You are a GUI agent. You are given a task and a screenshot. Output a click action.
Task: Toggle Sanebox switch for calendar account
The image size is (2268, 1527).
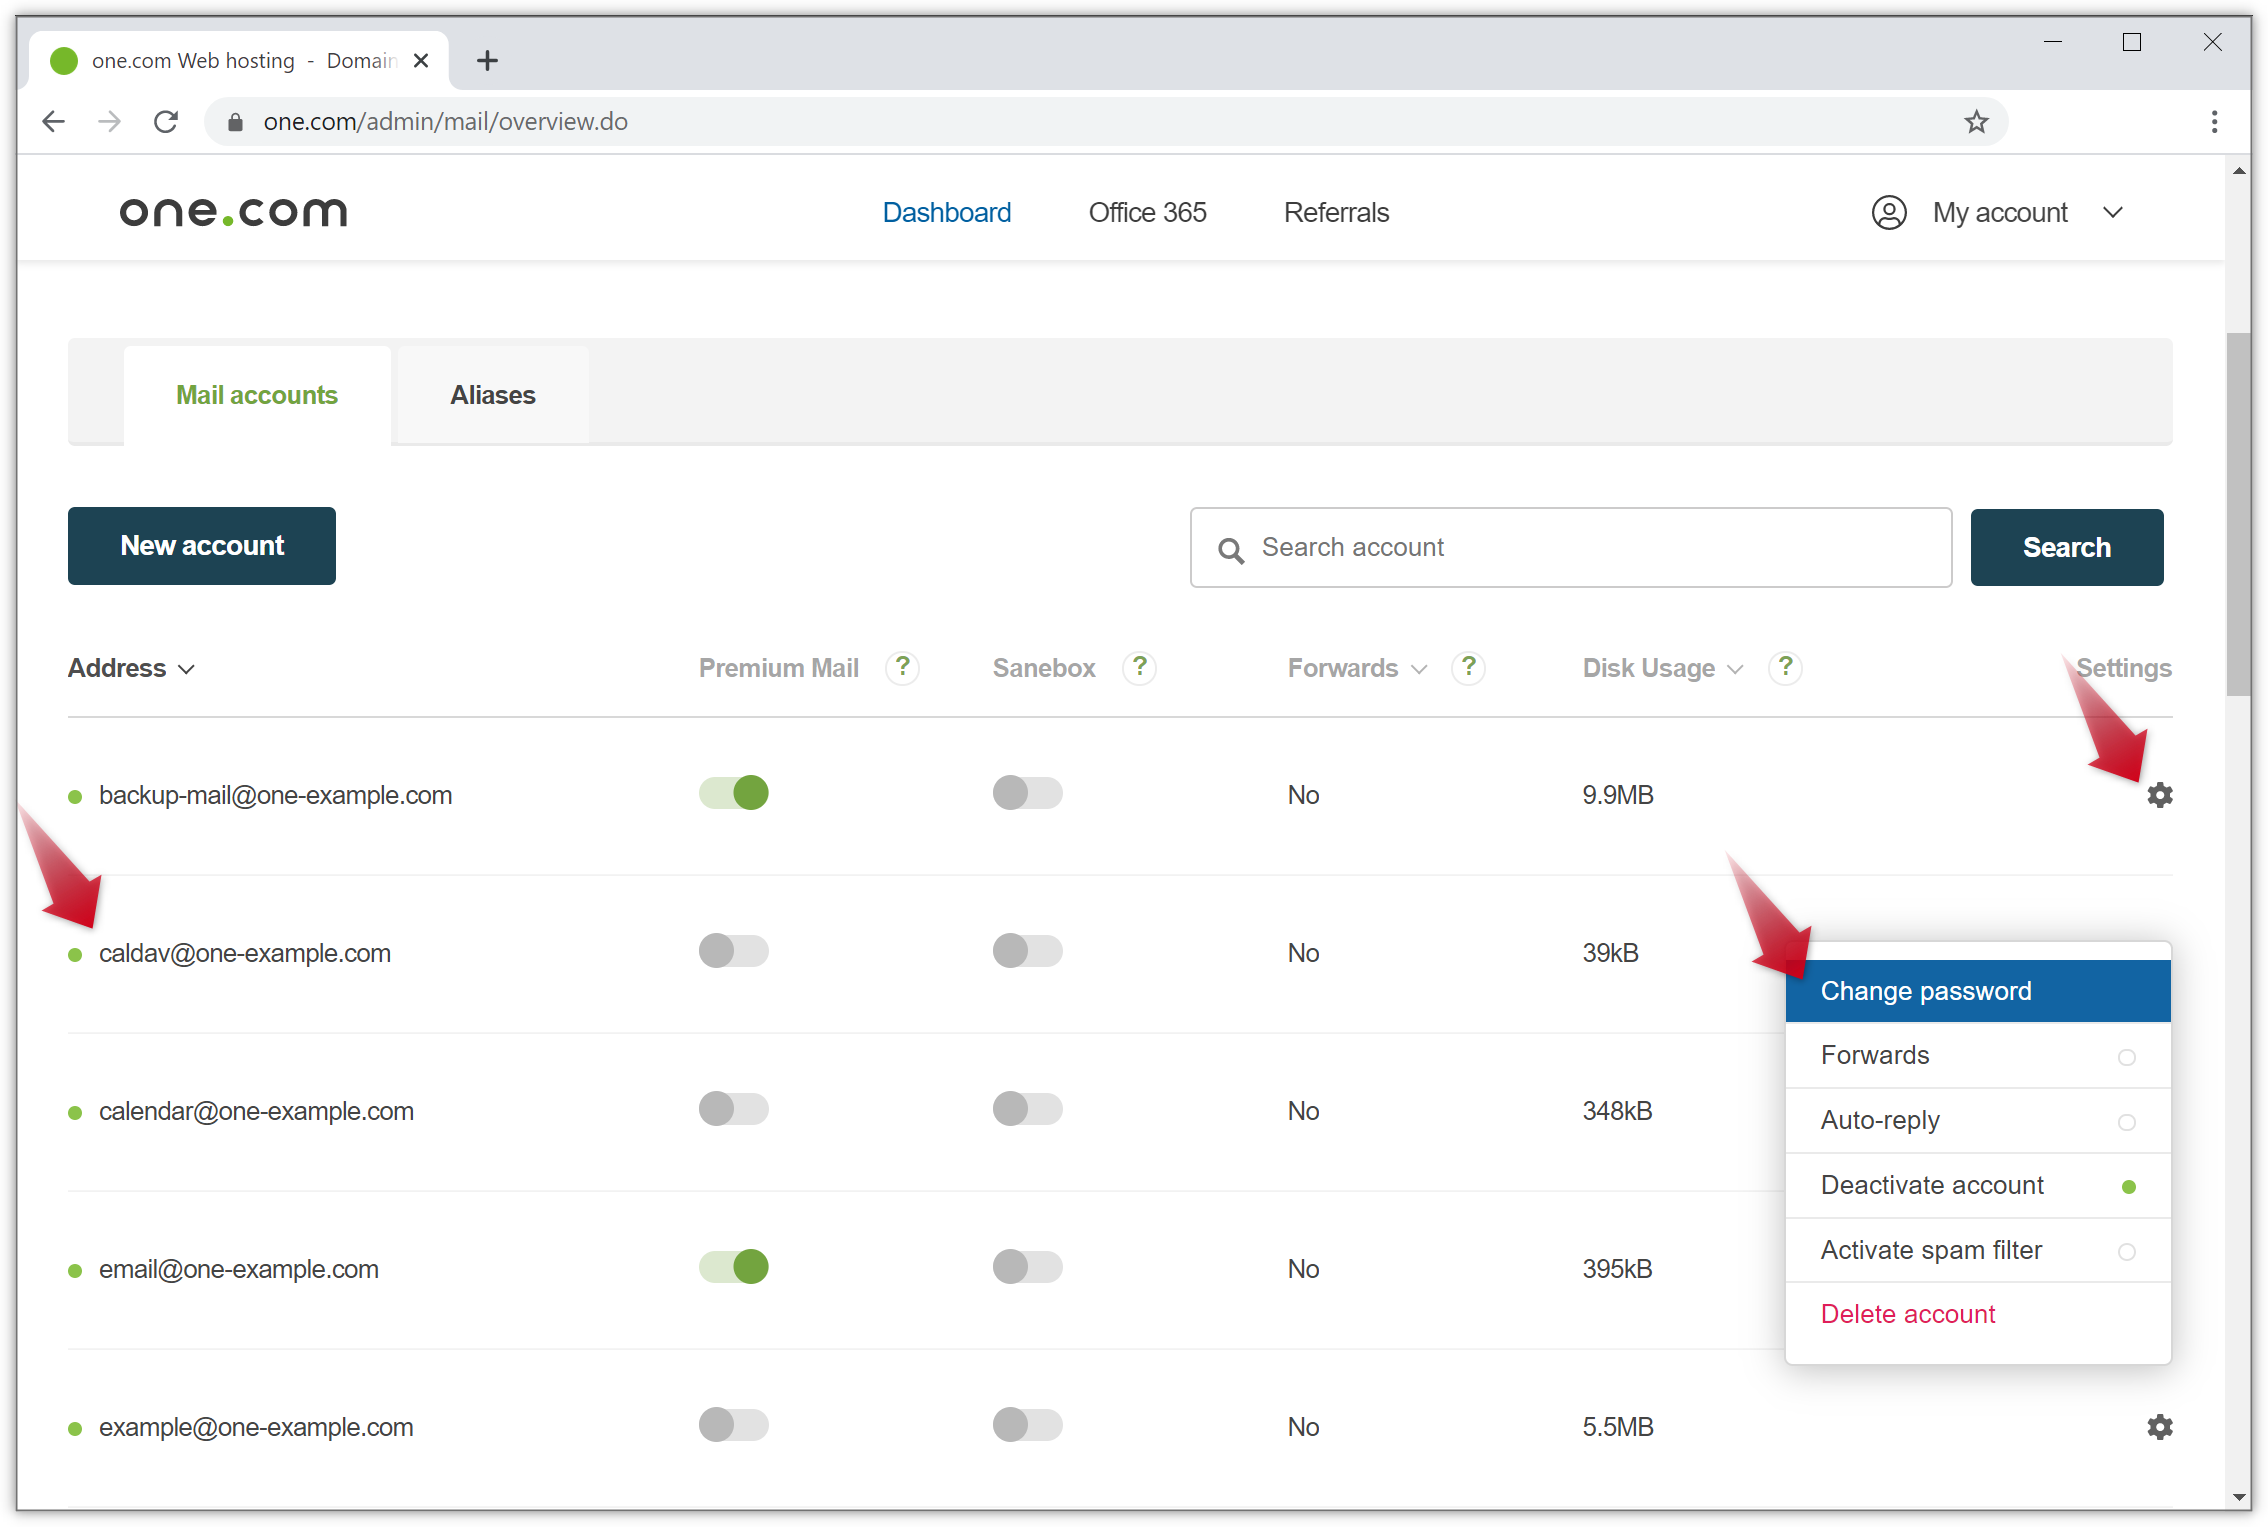[x=1026, y=1109]
